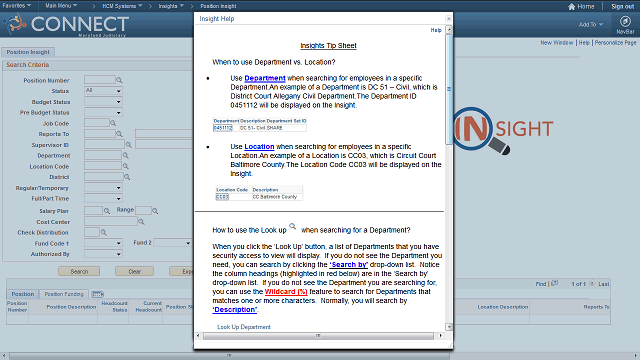This screenshot has height=360, width=640.
Task: Click dialog vertical scrollbar down arrow
Action: pos(449,327)
